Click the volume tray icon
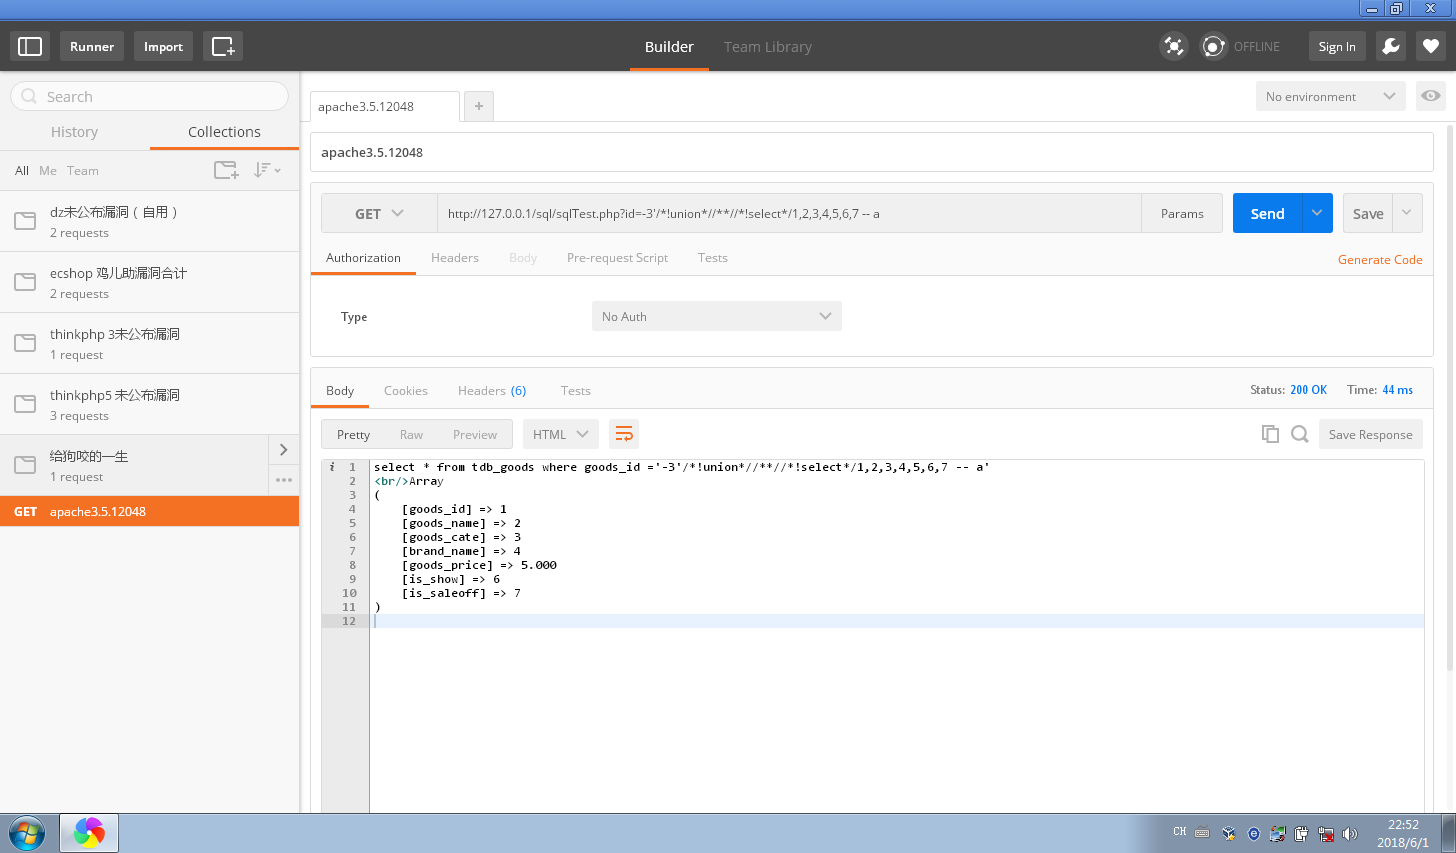This screenshot has width=1456, height=853. click(1350, 833)
